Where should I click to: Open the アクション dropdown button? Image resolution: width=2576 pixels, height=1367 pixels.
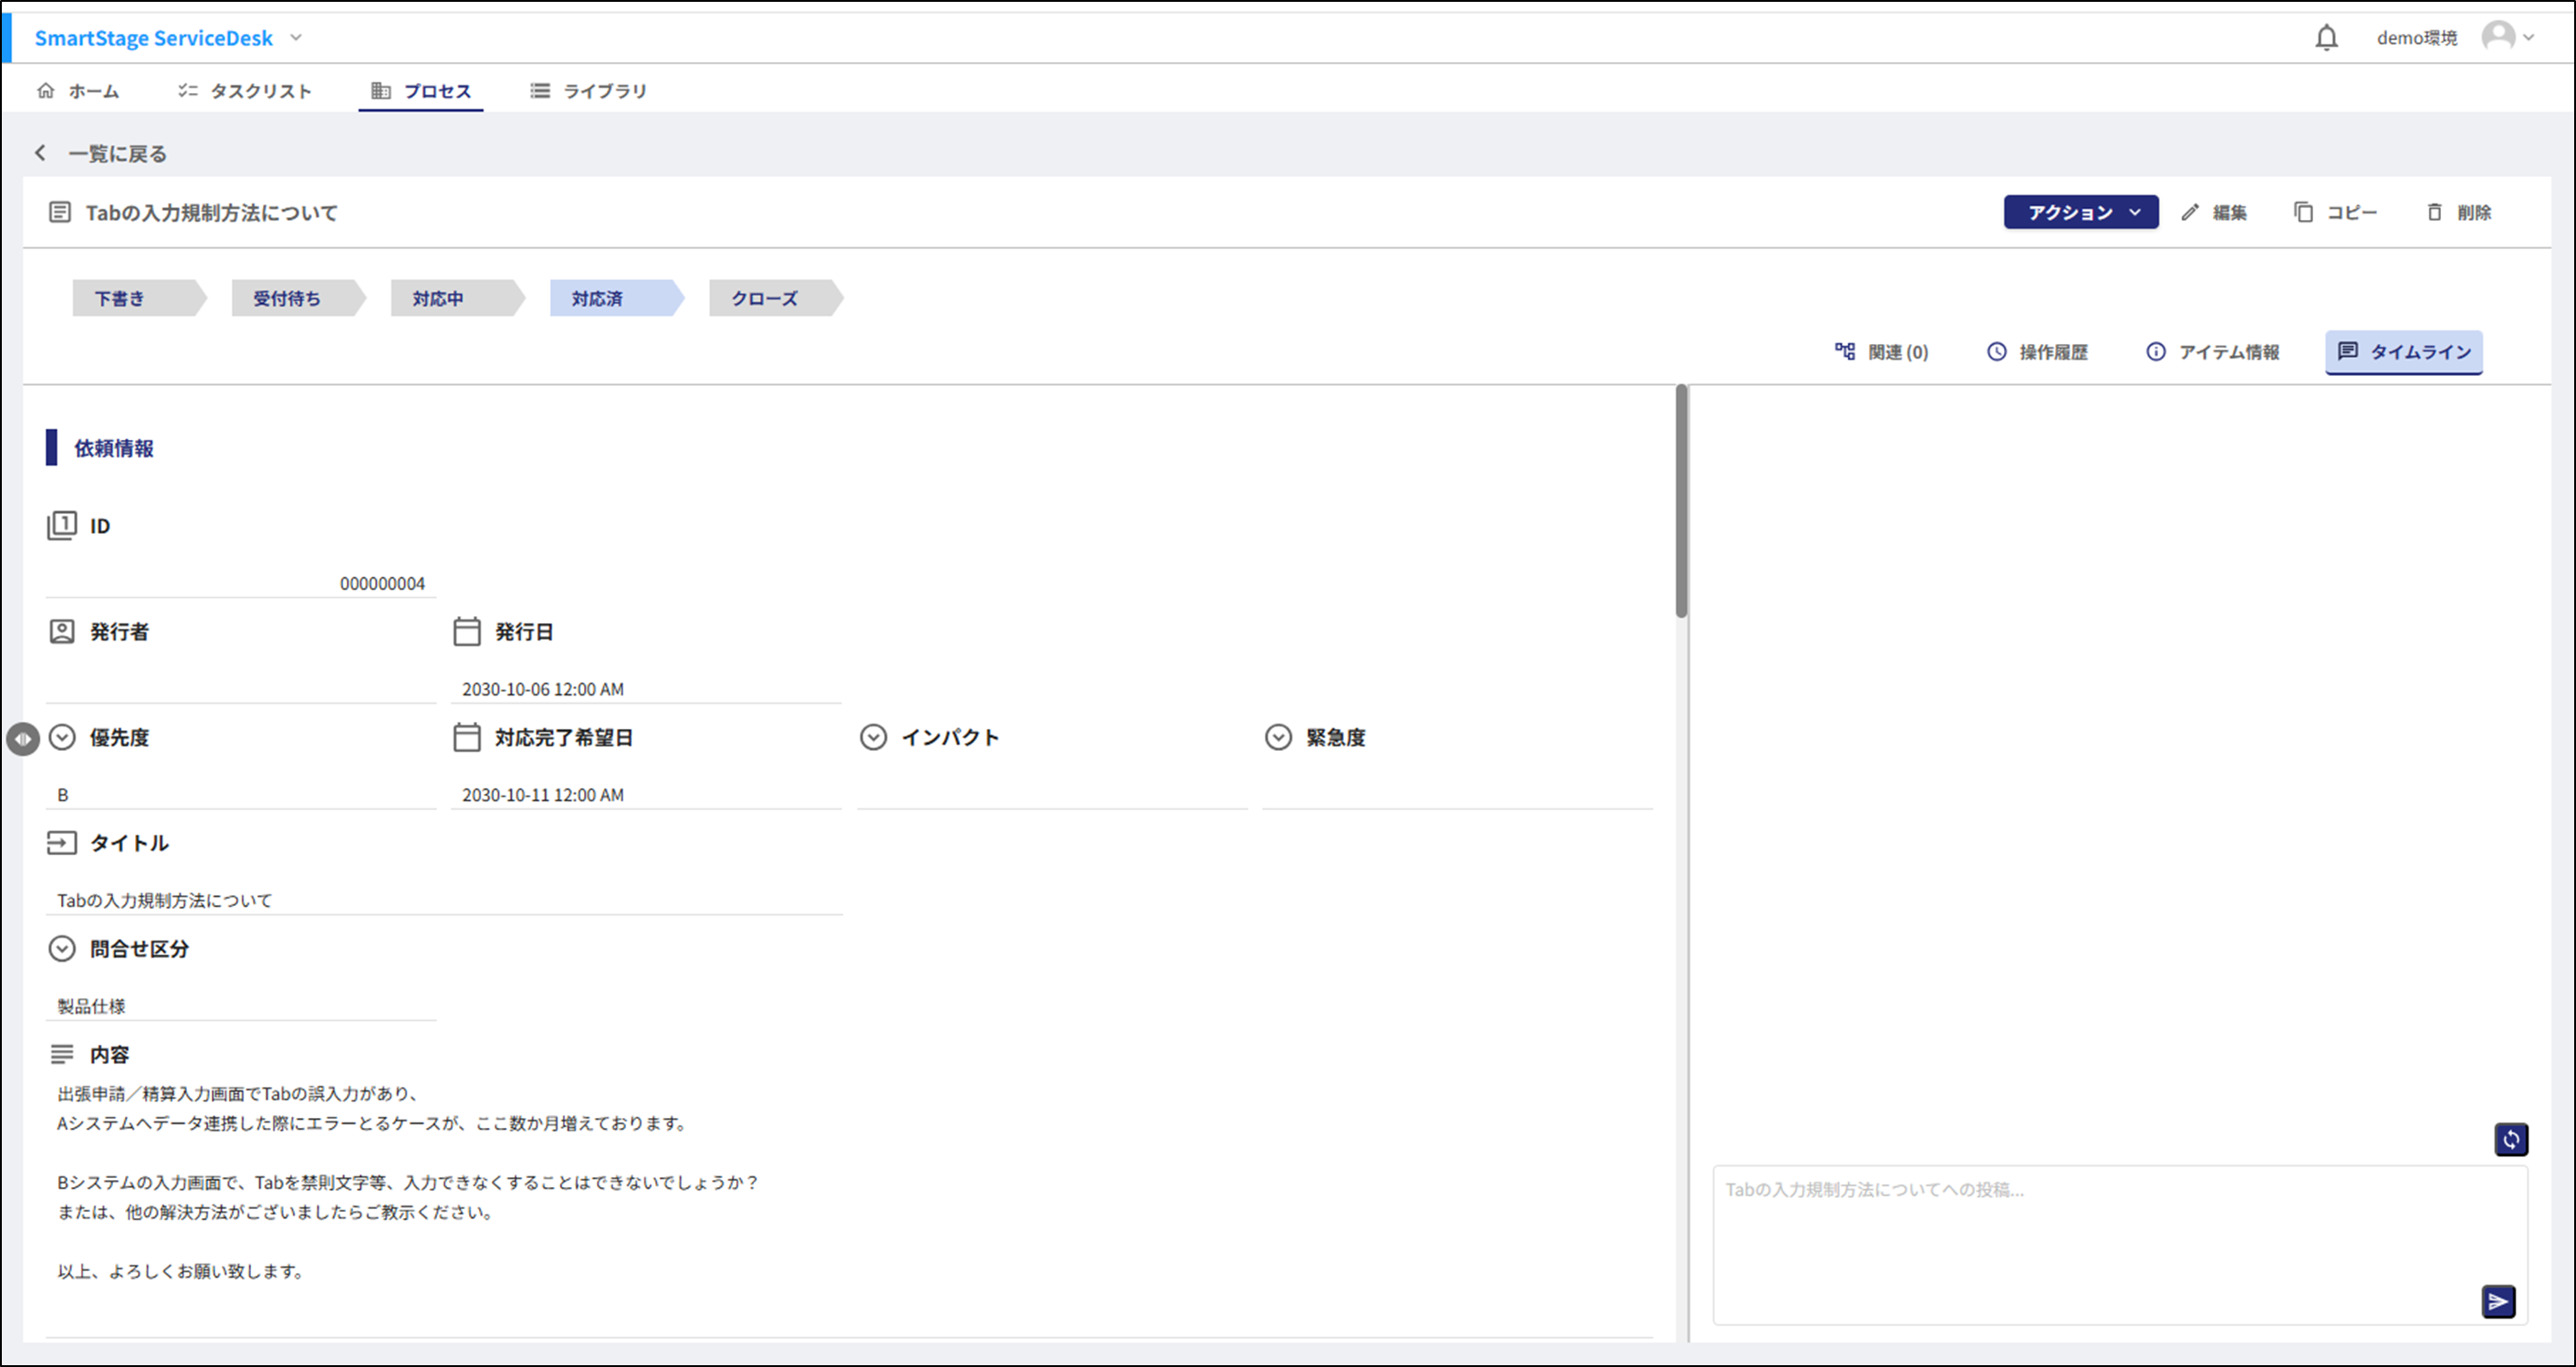point(2080,212)
